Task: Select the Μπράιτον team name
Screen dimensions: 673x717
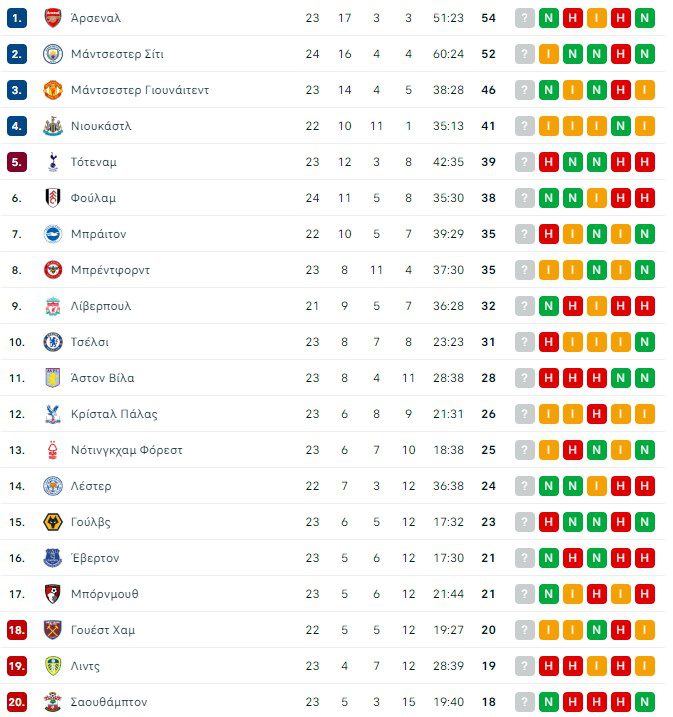Action: (98, 234)
